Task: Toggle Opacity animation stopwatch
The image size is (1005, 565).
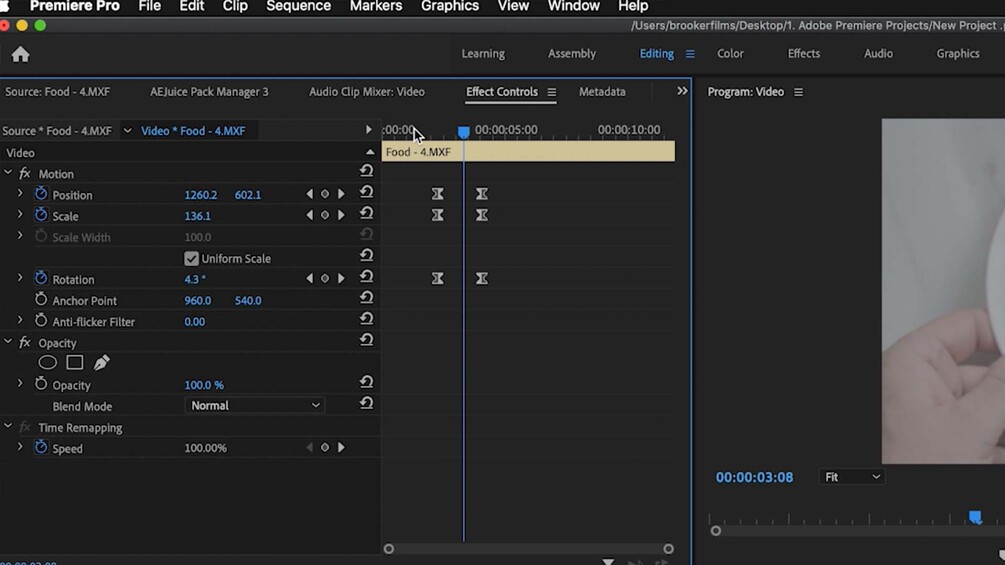Action: point(41,384)
